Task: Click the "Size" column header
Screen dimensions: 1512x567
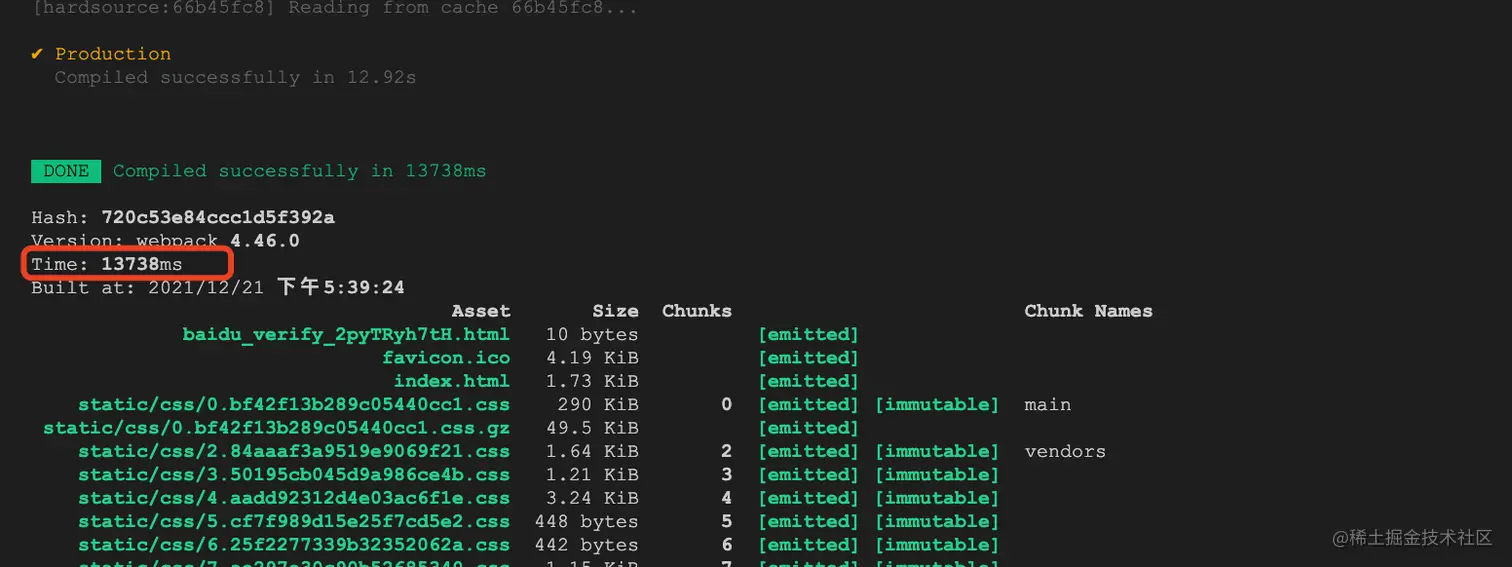Action: (615, 311)
